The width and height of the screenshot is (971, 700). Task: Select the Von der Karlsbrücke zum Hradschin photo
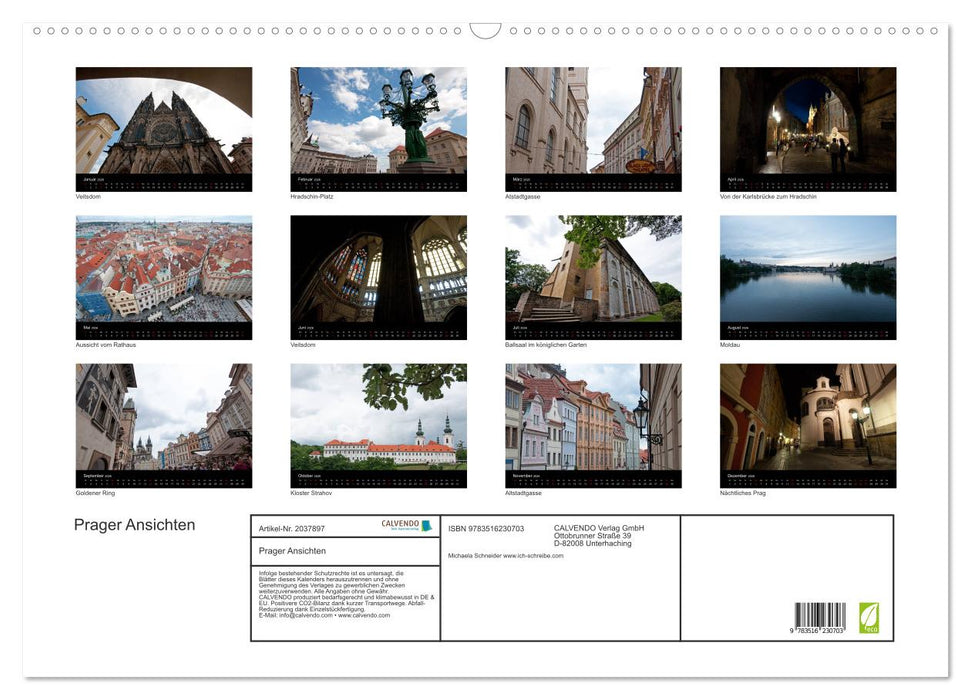pos(808,122)
